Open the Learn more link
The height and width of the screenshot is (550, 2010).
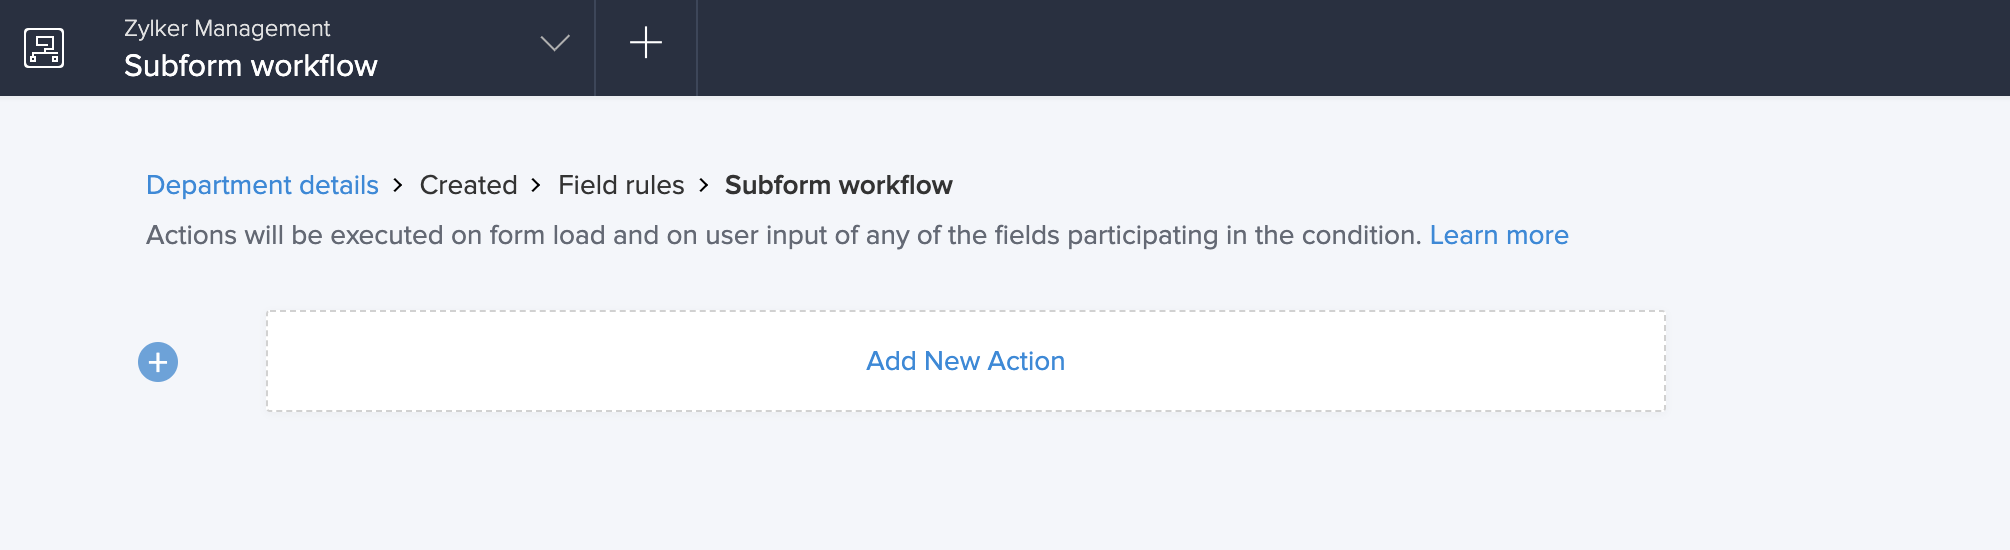1498,235
